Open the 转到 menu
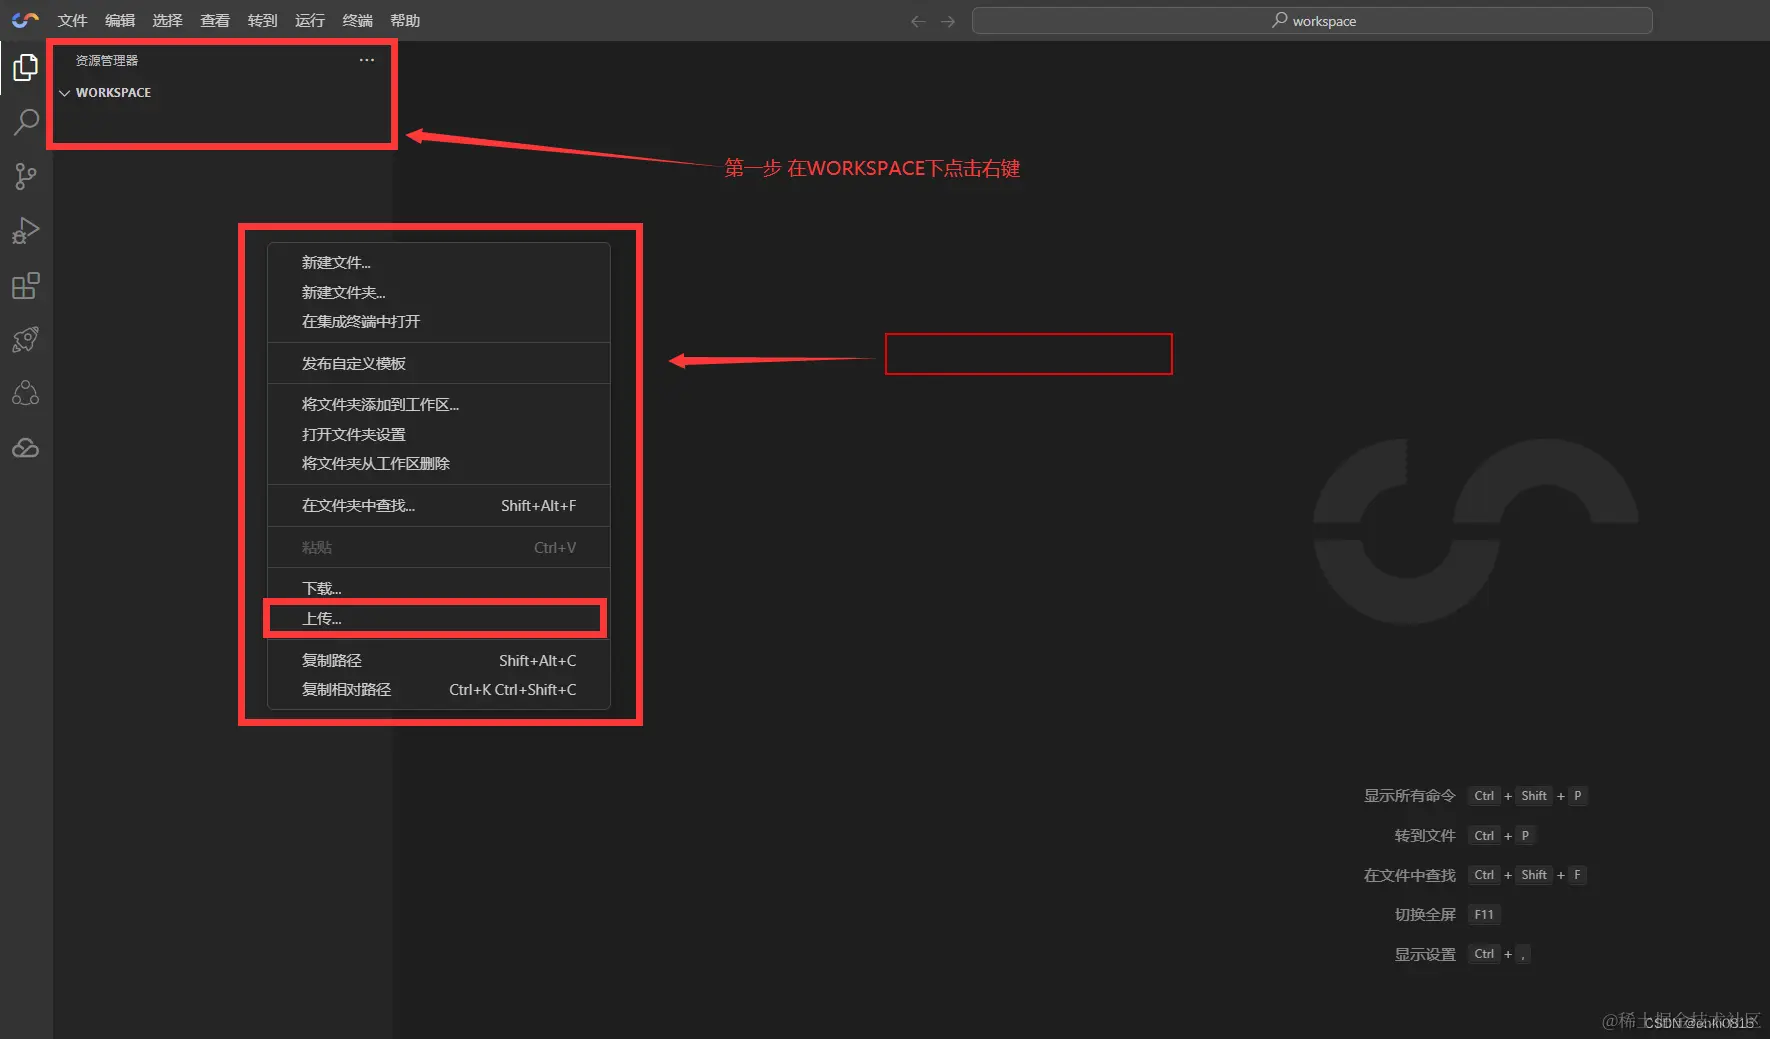Viewport: 1770px width, 1039px height. [262, 21]
